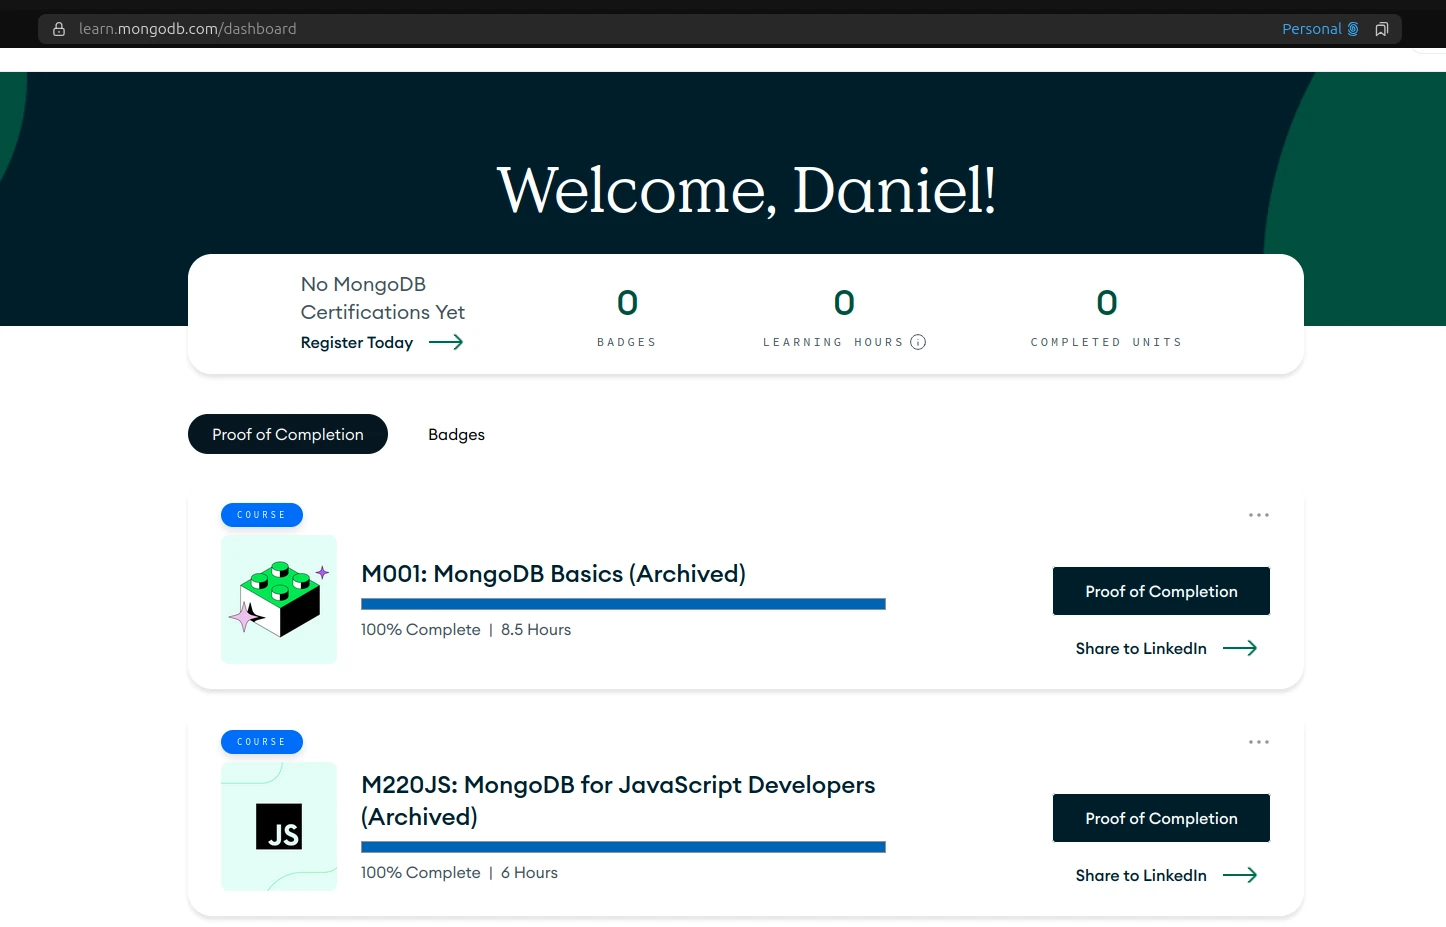Click Share to LinkedIn for M220JS
Screen dimensions: 1446x927
pos(1140,875)
